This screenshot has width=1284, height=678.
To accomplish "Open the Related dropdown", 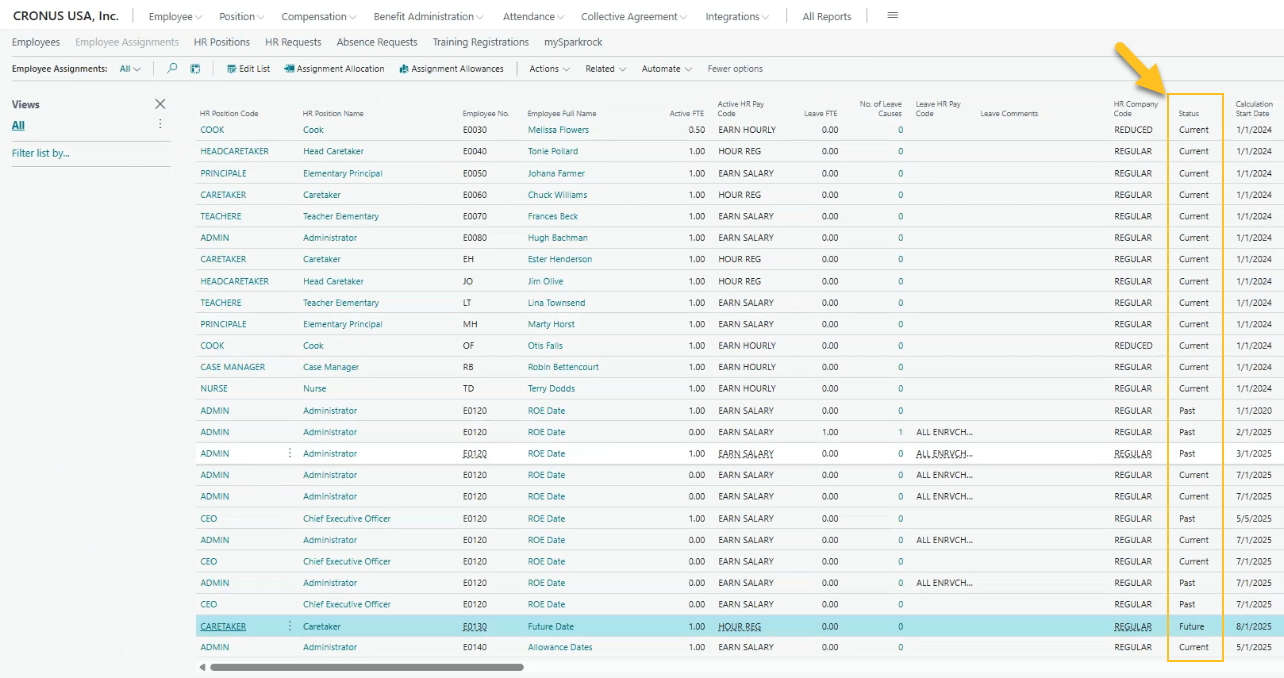I will 605,68.
